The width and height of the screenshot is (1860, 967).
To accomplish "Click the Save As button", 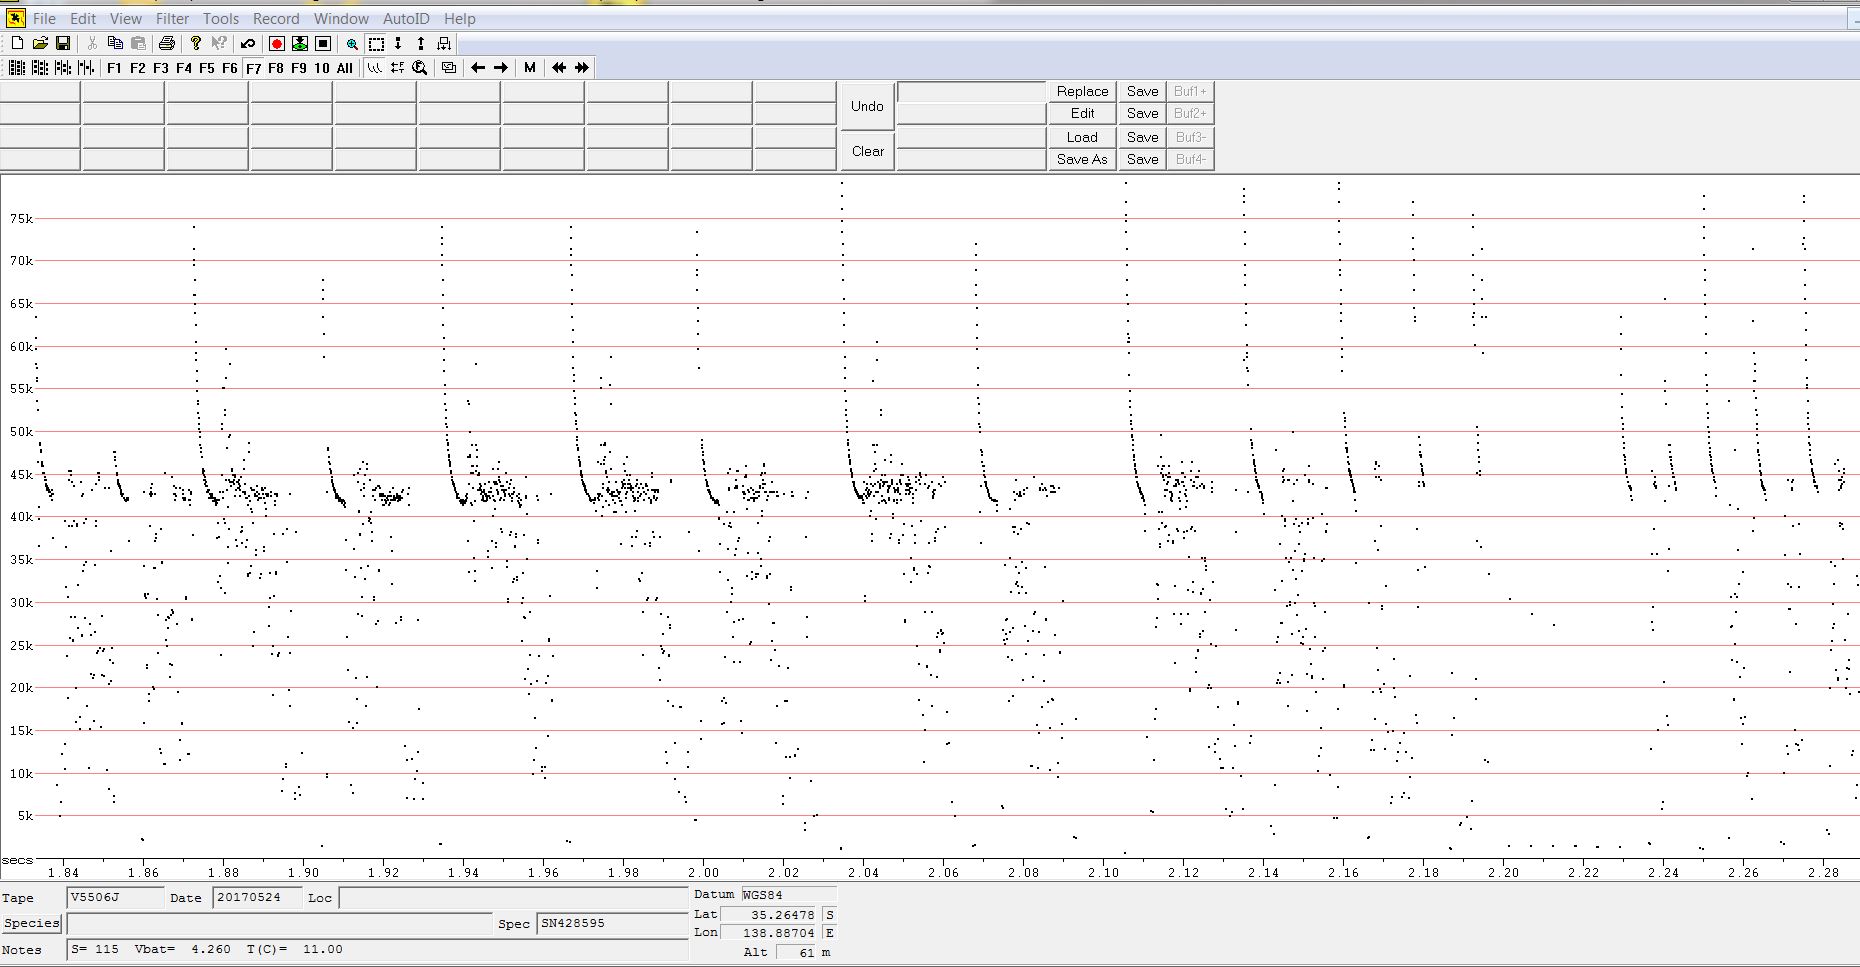I will click(x=1082, y=159).
